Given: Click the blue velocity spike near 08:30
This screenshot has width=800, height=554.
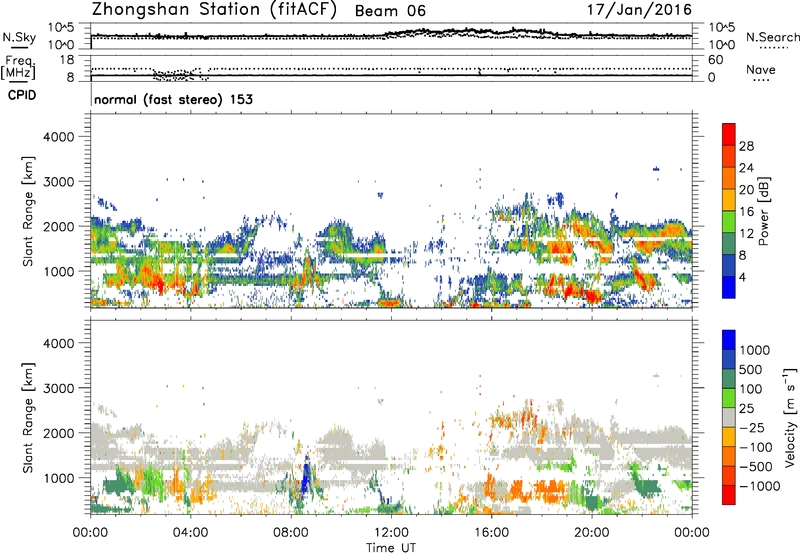Looking at the screenshot, I should (306, 477).
